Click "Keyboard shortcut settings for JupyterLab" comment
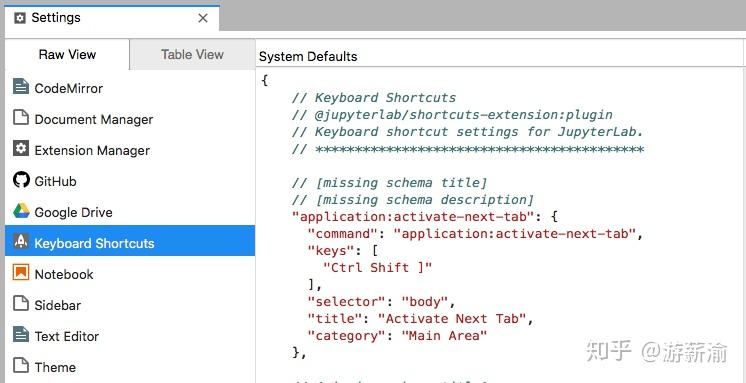The image size is (746, 383). click(468, 132)
